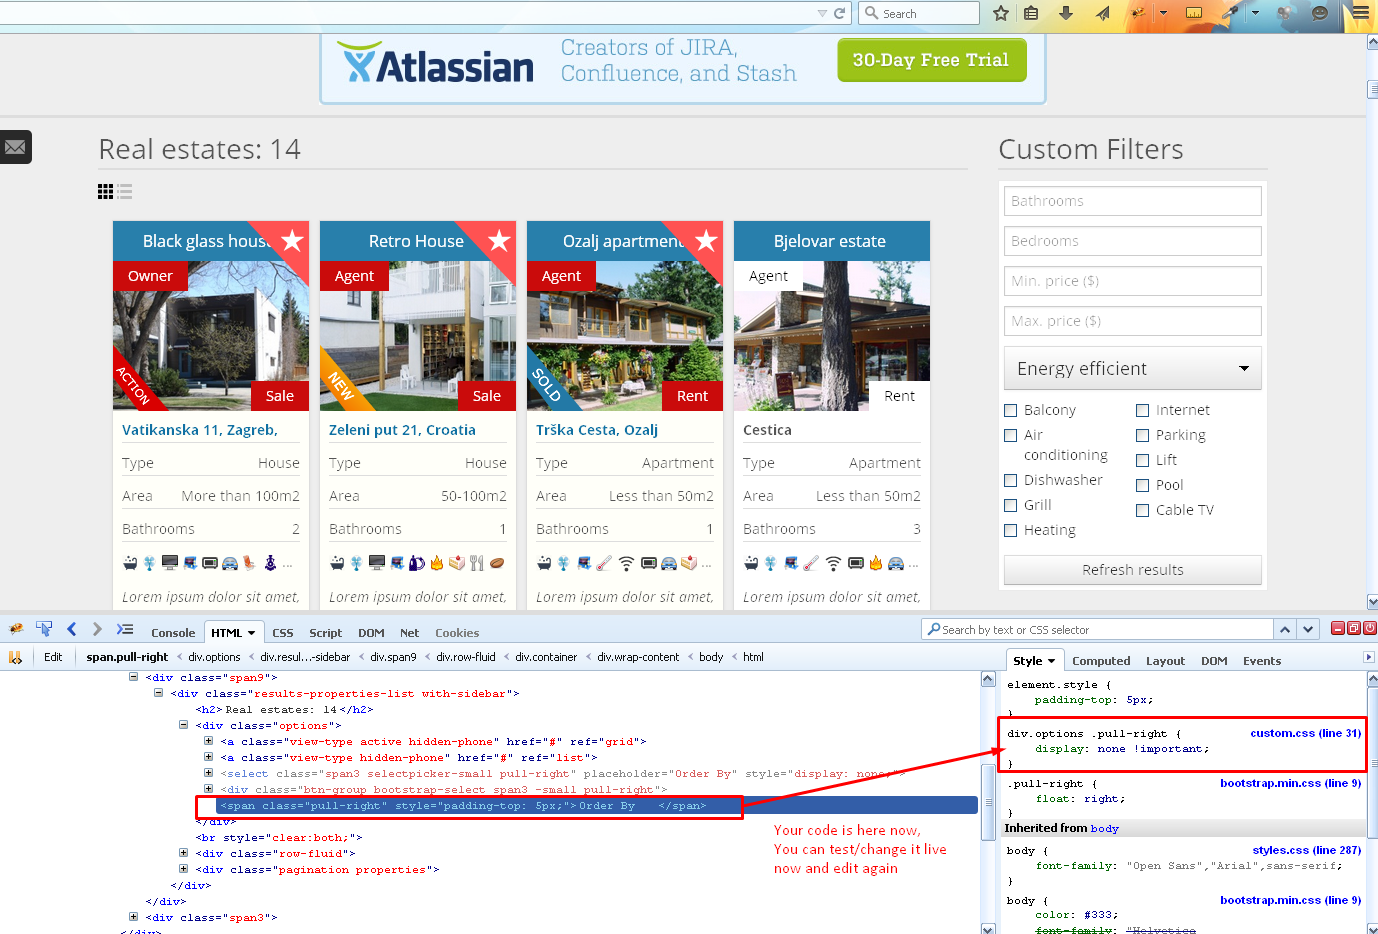Open the HTML tab options dropdown arrow
This screenshot has height=934, width=1378.
pyautogui.click(x=251, y=633)
